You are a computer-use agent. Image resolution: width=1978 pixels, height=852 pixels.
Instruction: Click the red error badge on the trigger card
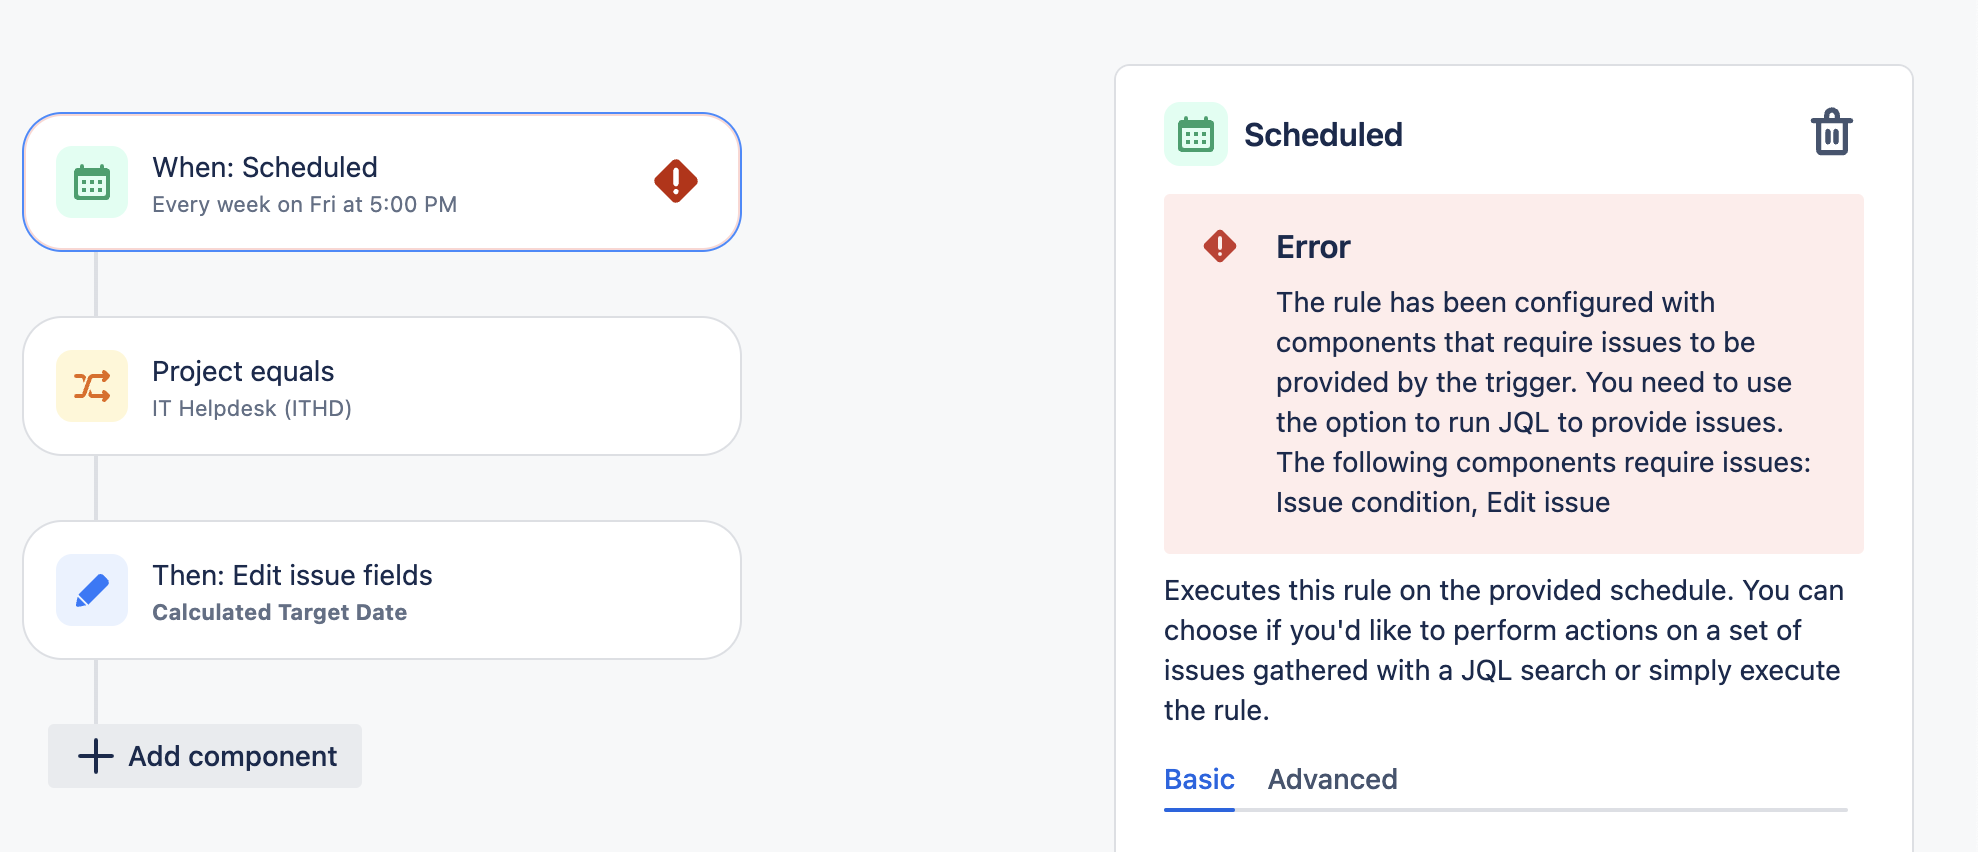[x=675, y=181]
